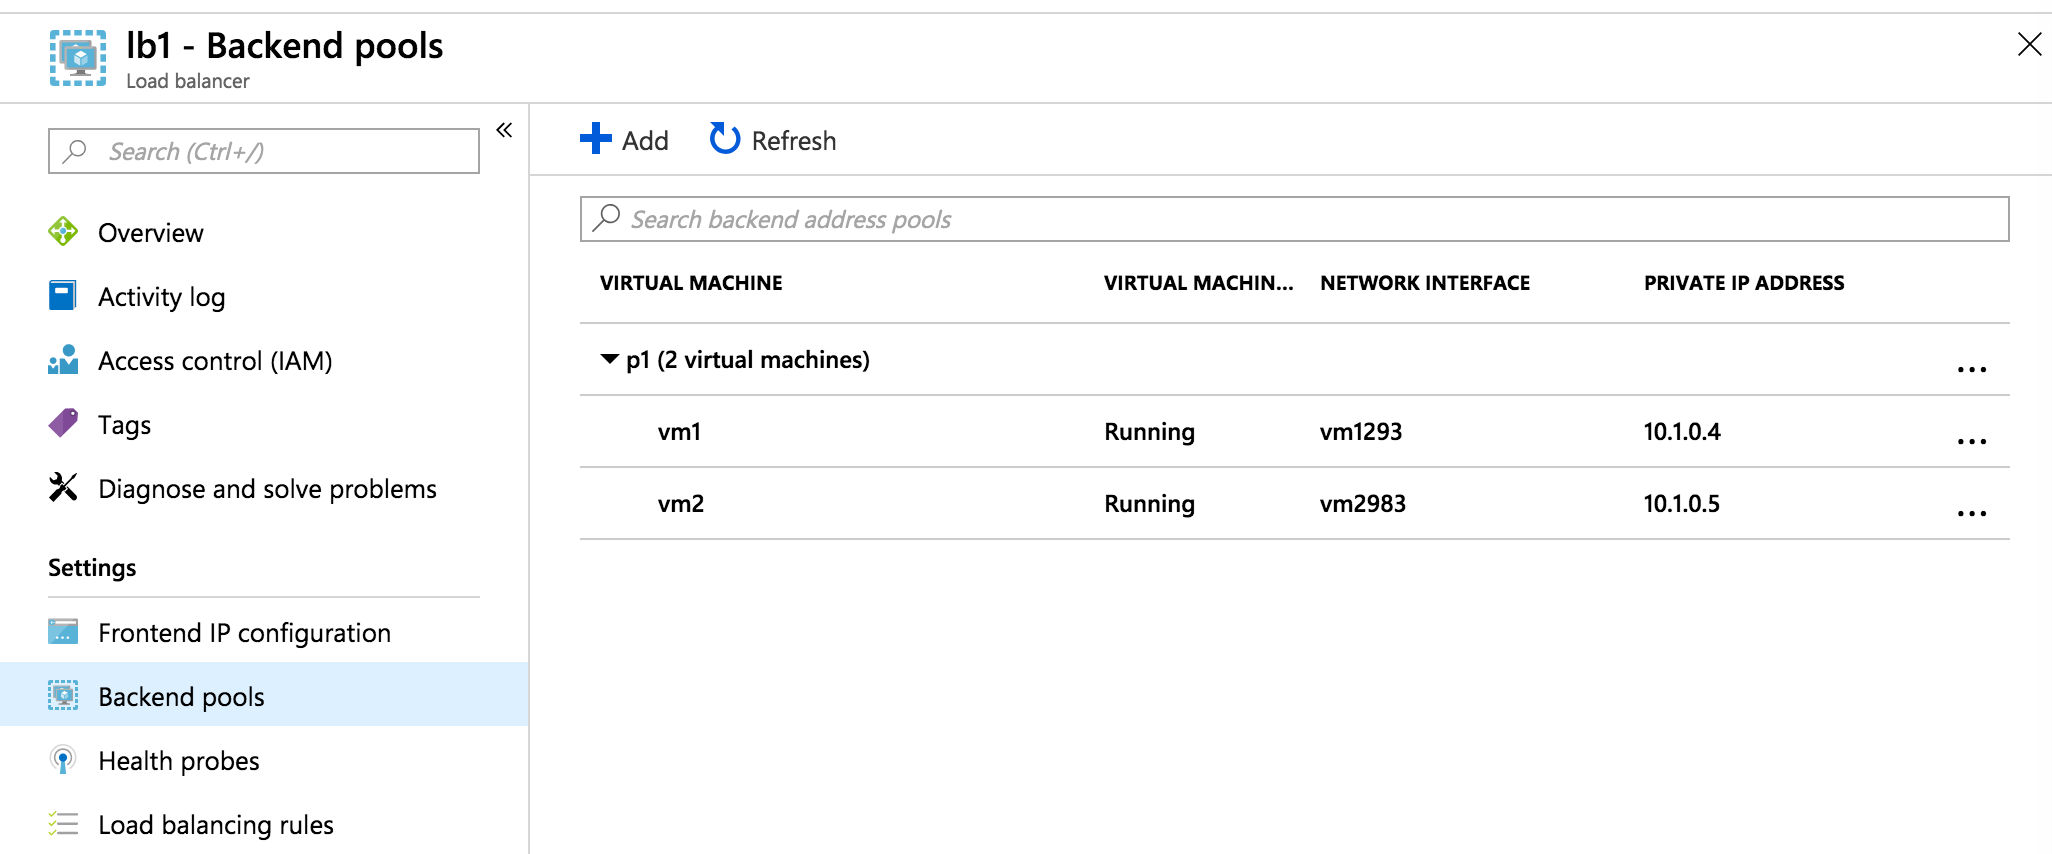Image resolution: width=2052 pixels, height=854 pixels.
Task: Click network interface vm2983
Action: click(1363, 504)
